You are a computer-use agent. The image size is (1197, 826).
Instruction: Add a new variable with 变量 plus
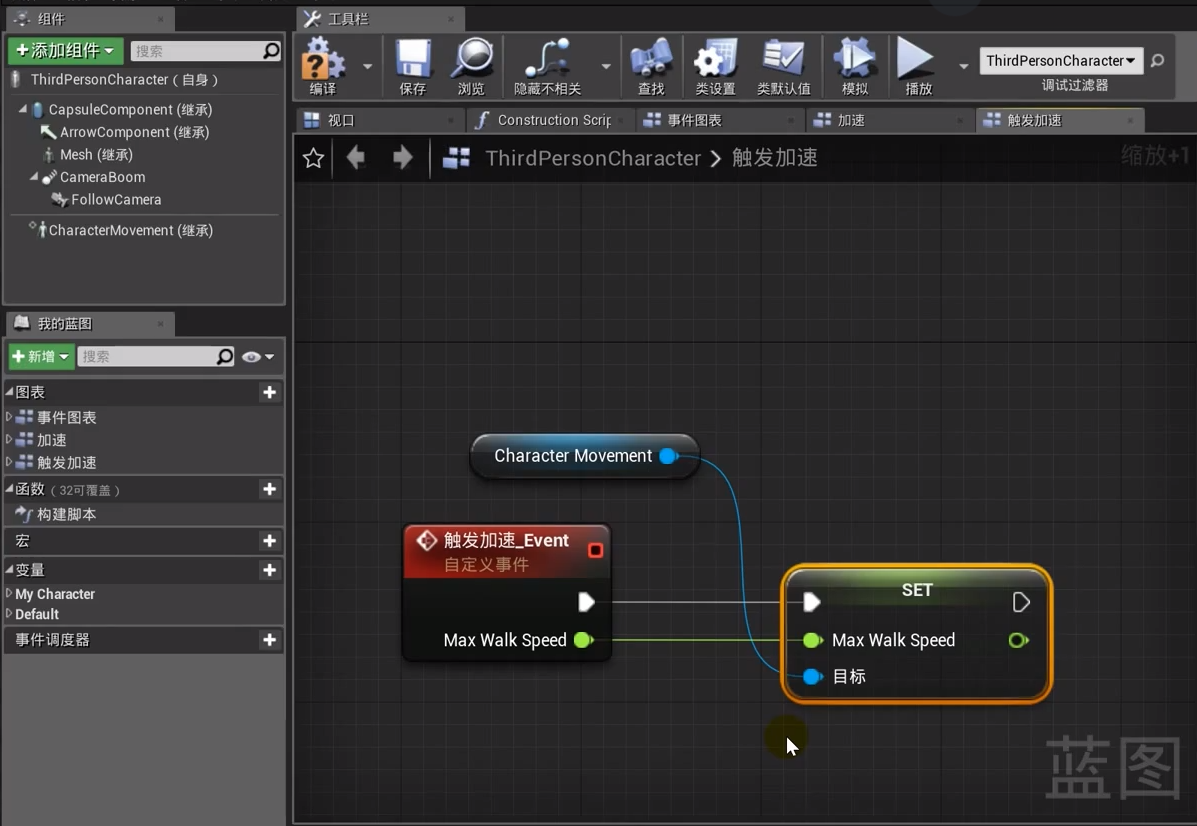pos(269,570)
